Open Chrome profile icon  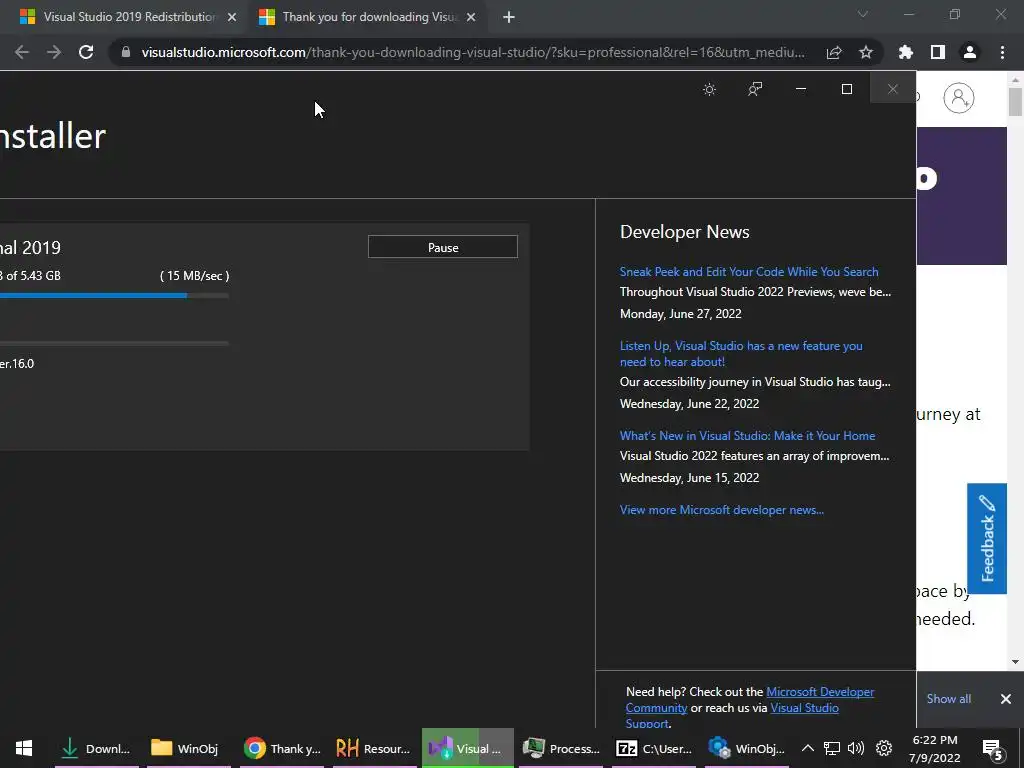(x=970, y=52)
